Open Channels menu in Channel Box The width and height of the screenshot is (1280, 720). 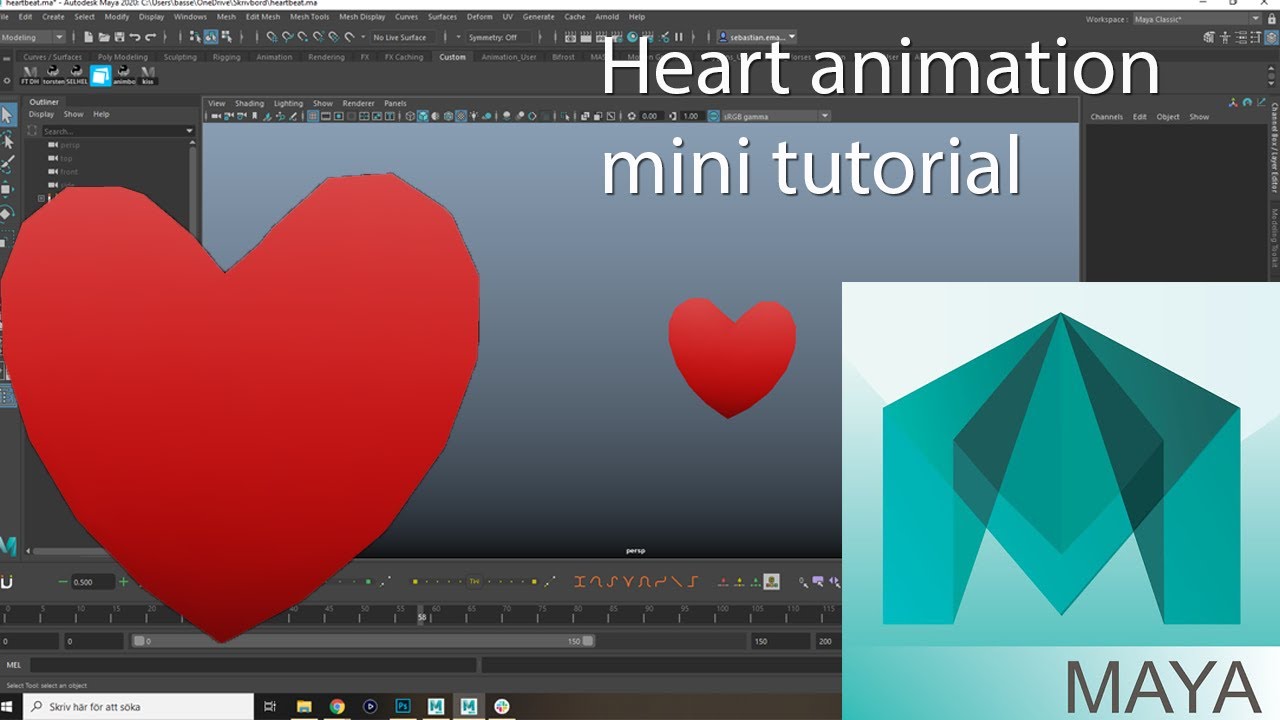pos(1106,117)
